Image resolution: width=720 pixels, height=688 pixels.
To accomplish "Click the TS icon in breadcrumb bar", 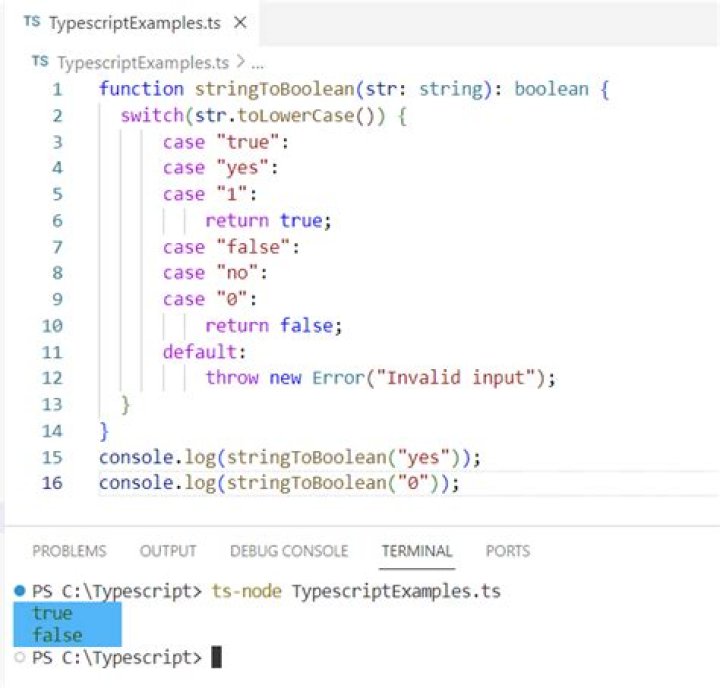I will click(40, 61).
